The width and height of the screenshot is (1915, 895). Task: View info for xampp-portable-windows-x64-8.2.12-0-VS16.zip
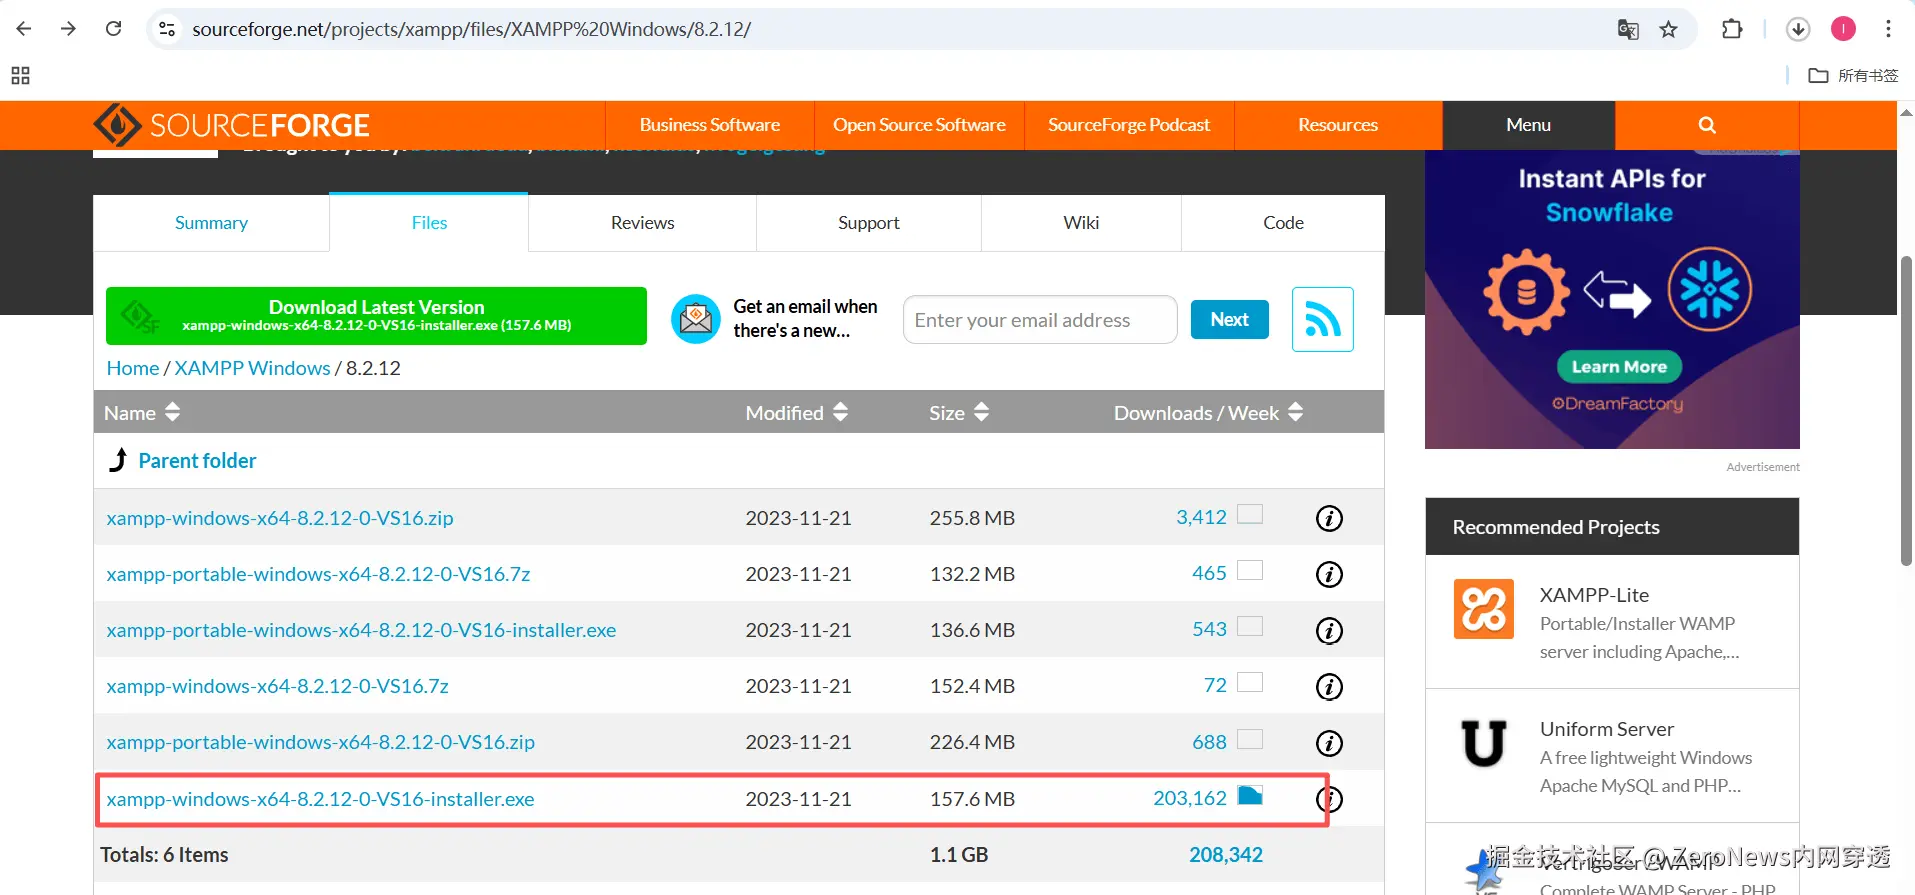[x=1329, y=743]
